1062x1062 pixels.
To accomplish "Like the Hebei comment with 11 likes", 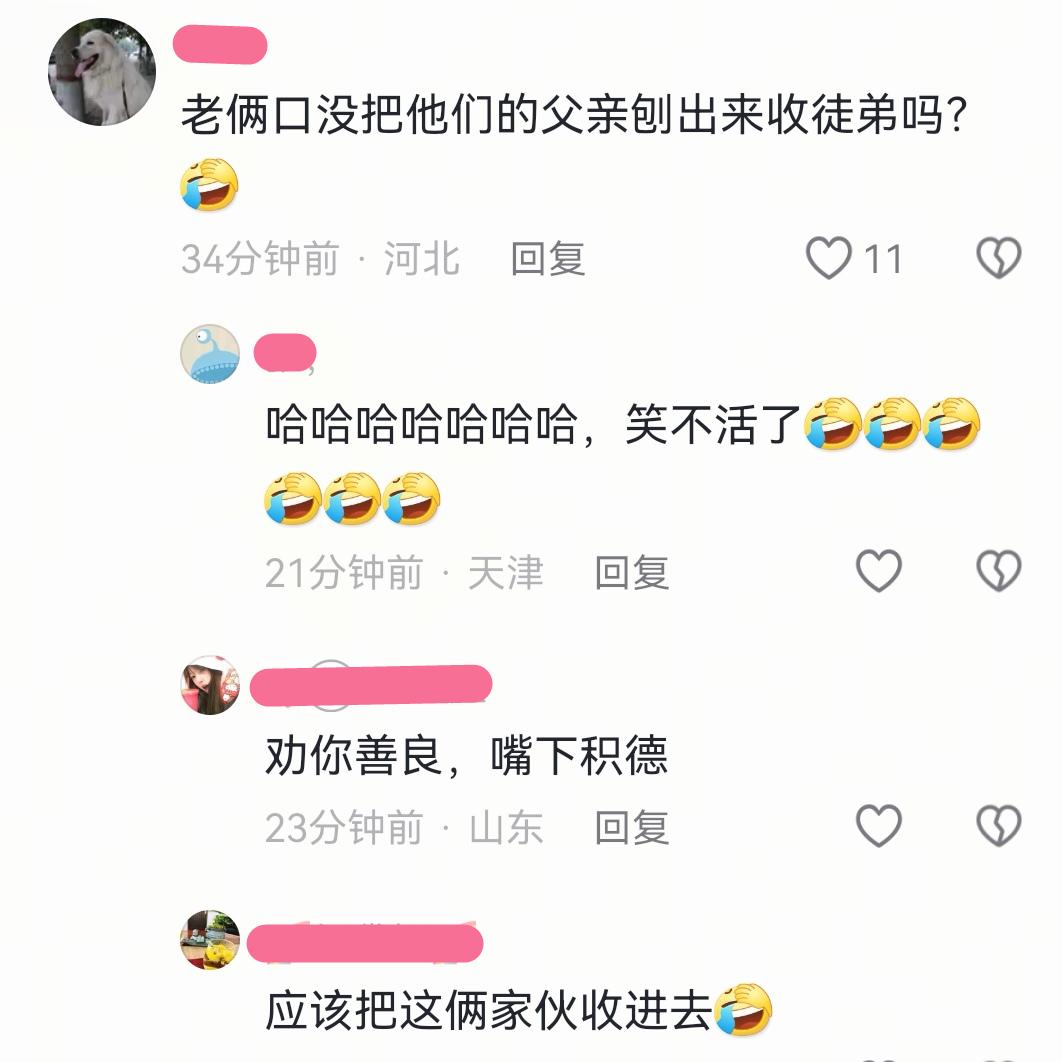I will (x=828, y=258).
